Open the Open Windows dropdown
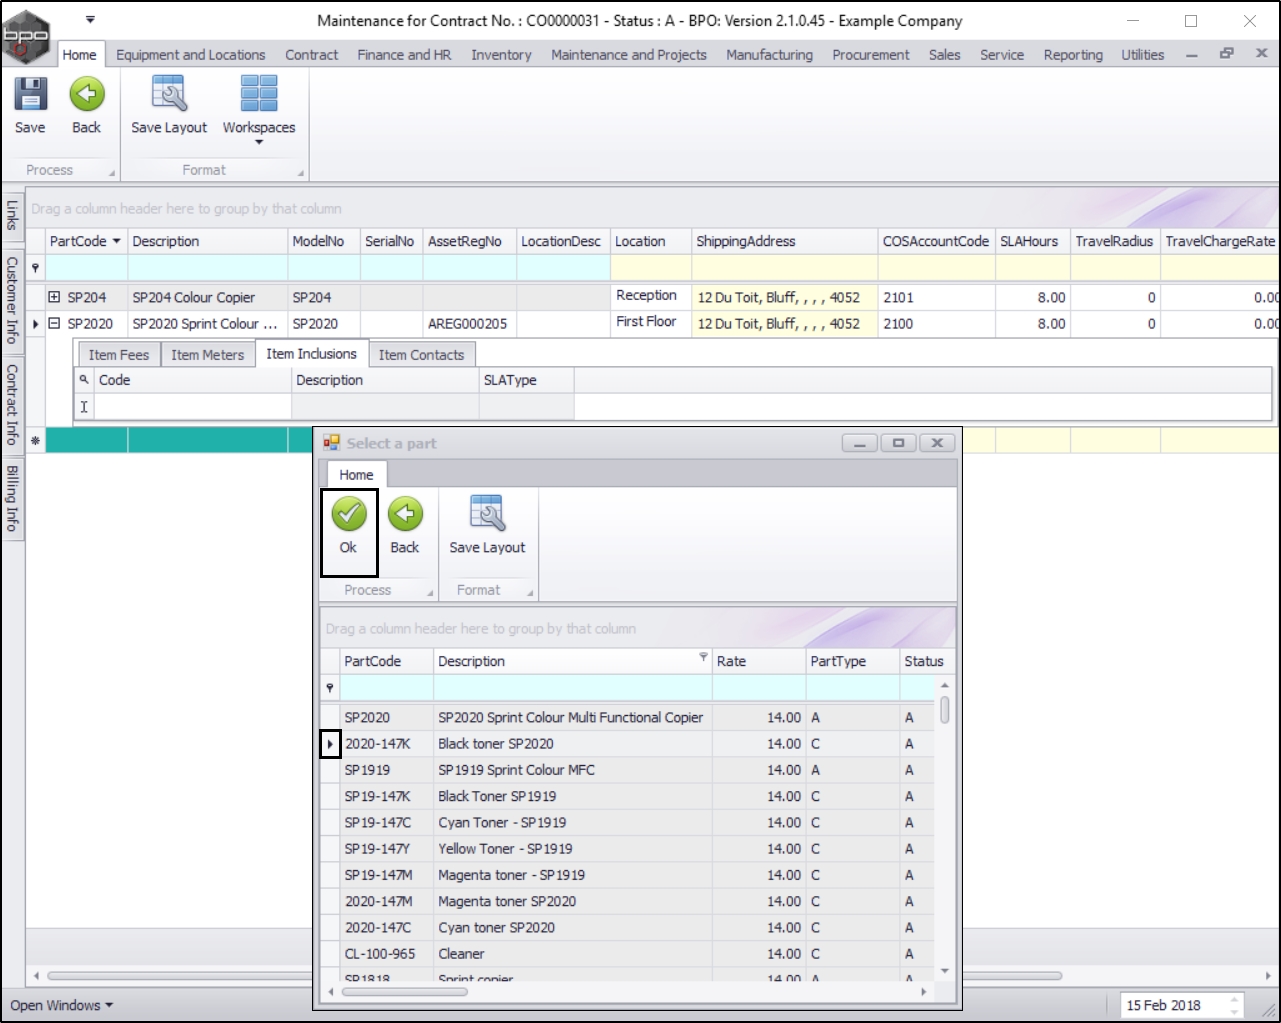This screenshot has width=1281, height=1023. 62,1005
